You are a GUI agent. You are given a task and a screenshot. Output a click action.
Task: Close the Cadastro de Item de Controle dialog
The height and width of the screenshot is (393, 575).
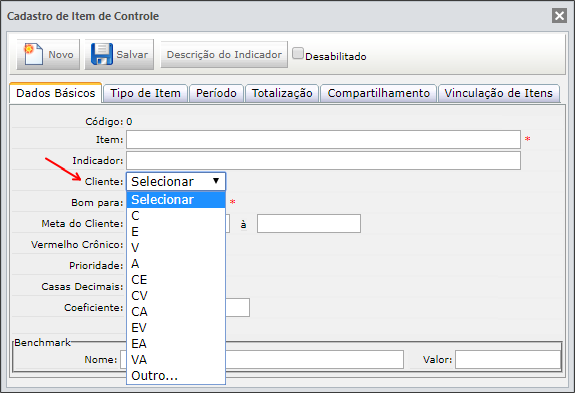(x=559, y=16)
